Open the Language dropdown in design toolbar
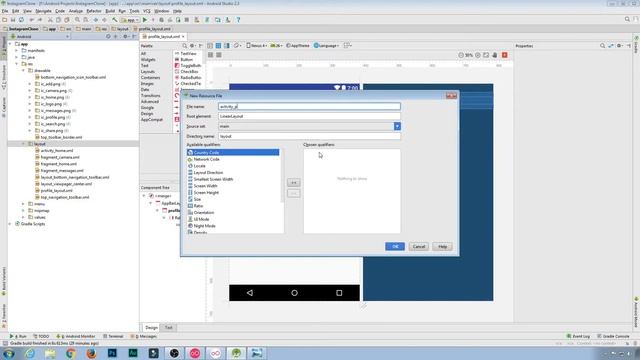The height and width of the screenshot is (360, 640). click(x=327, y=46)
